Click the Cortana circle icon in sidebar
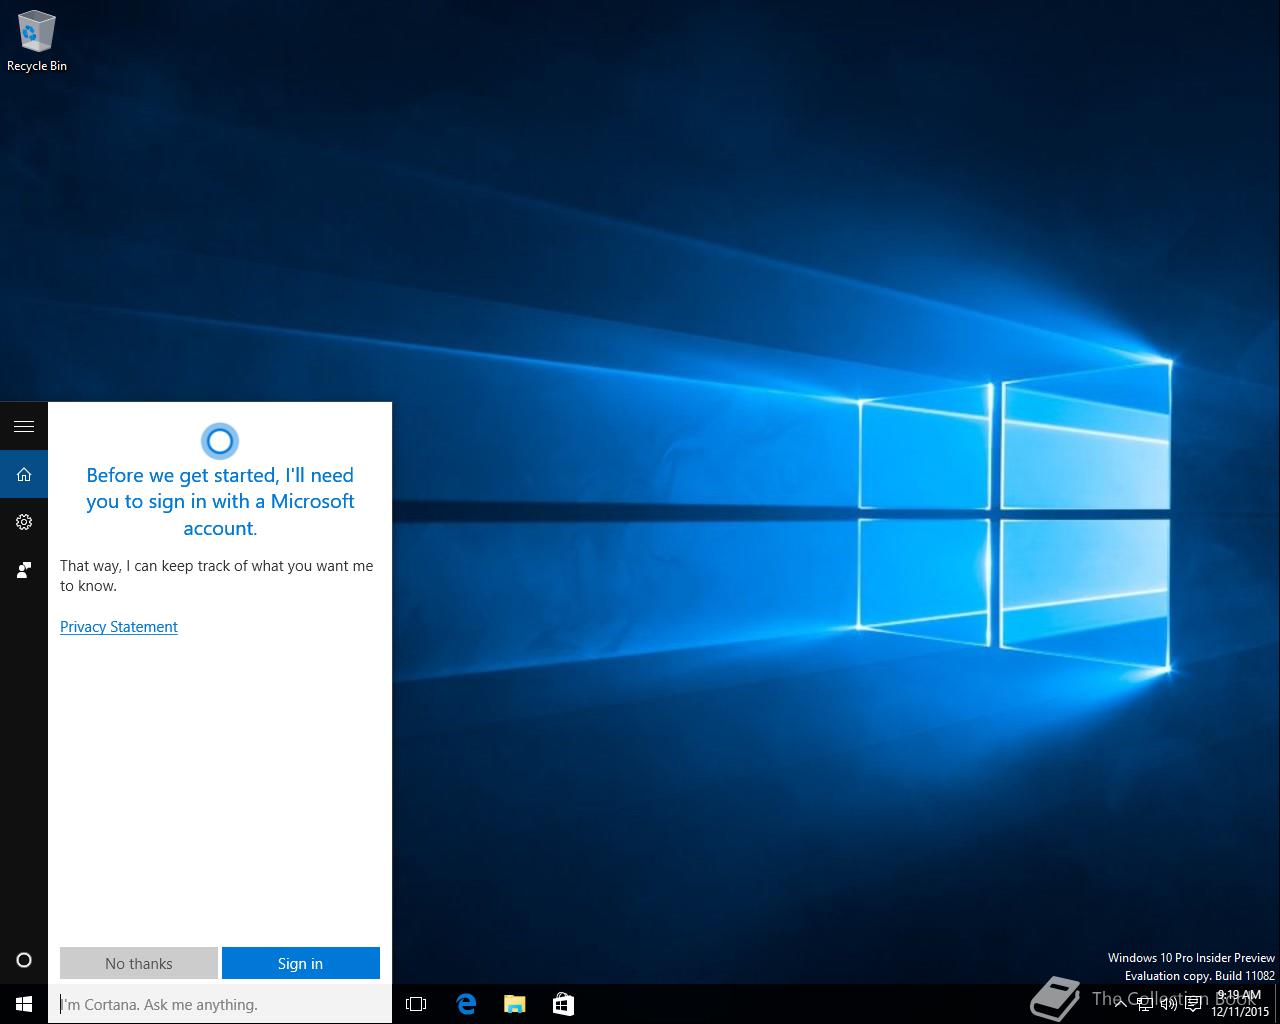Screen dimensions: 1280x1024 (24, 960)
